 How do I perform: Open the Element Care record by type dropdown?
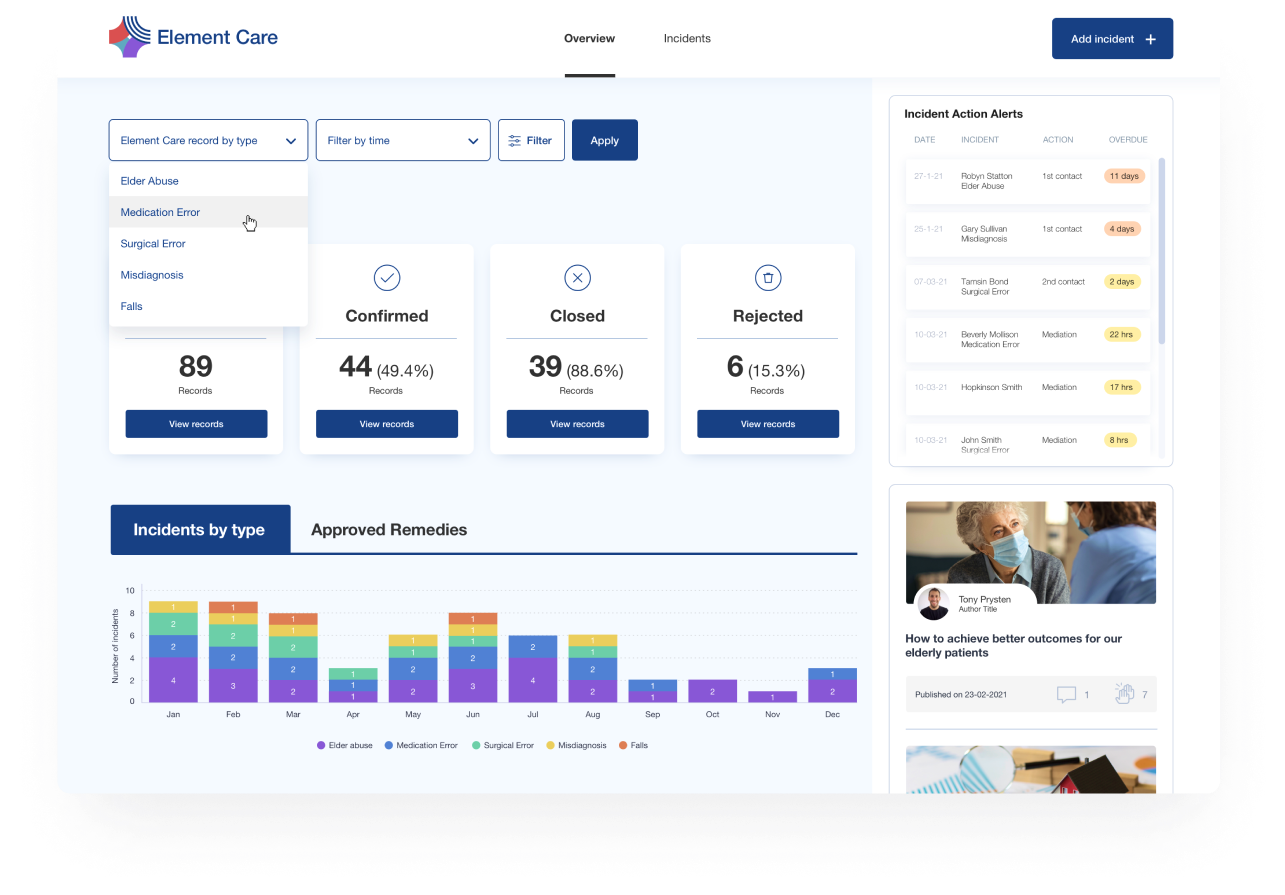click(x=207, y=140)
